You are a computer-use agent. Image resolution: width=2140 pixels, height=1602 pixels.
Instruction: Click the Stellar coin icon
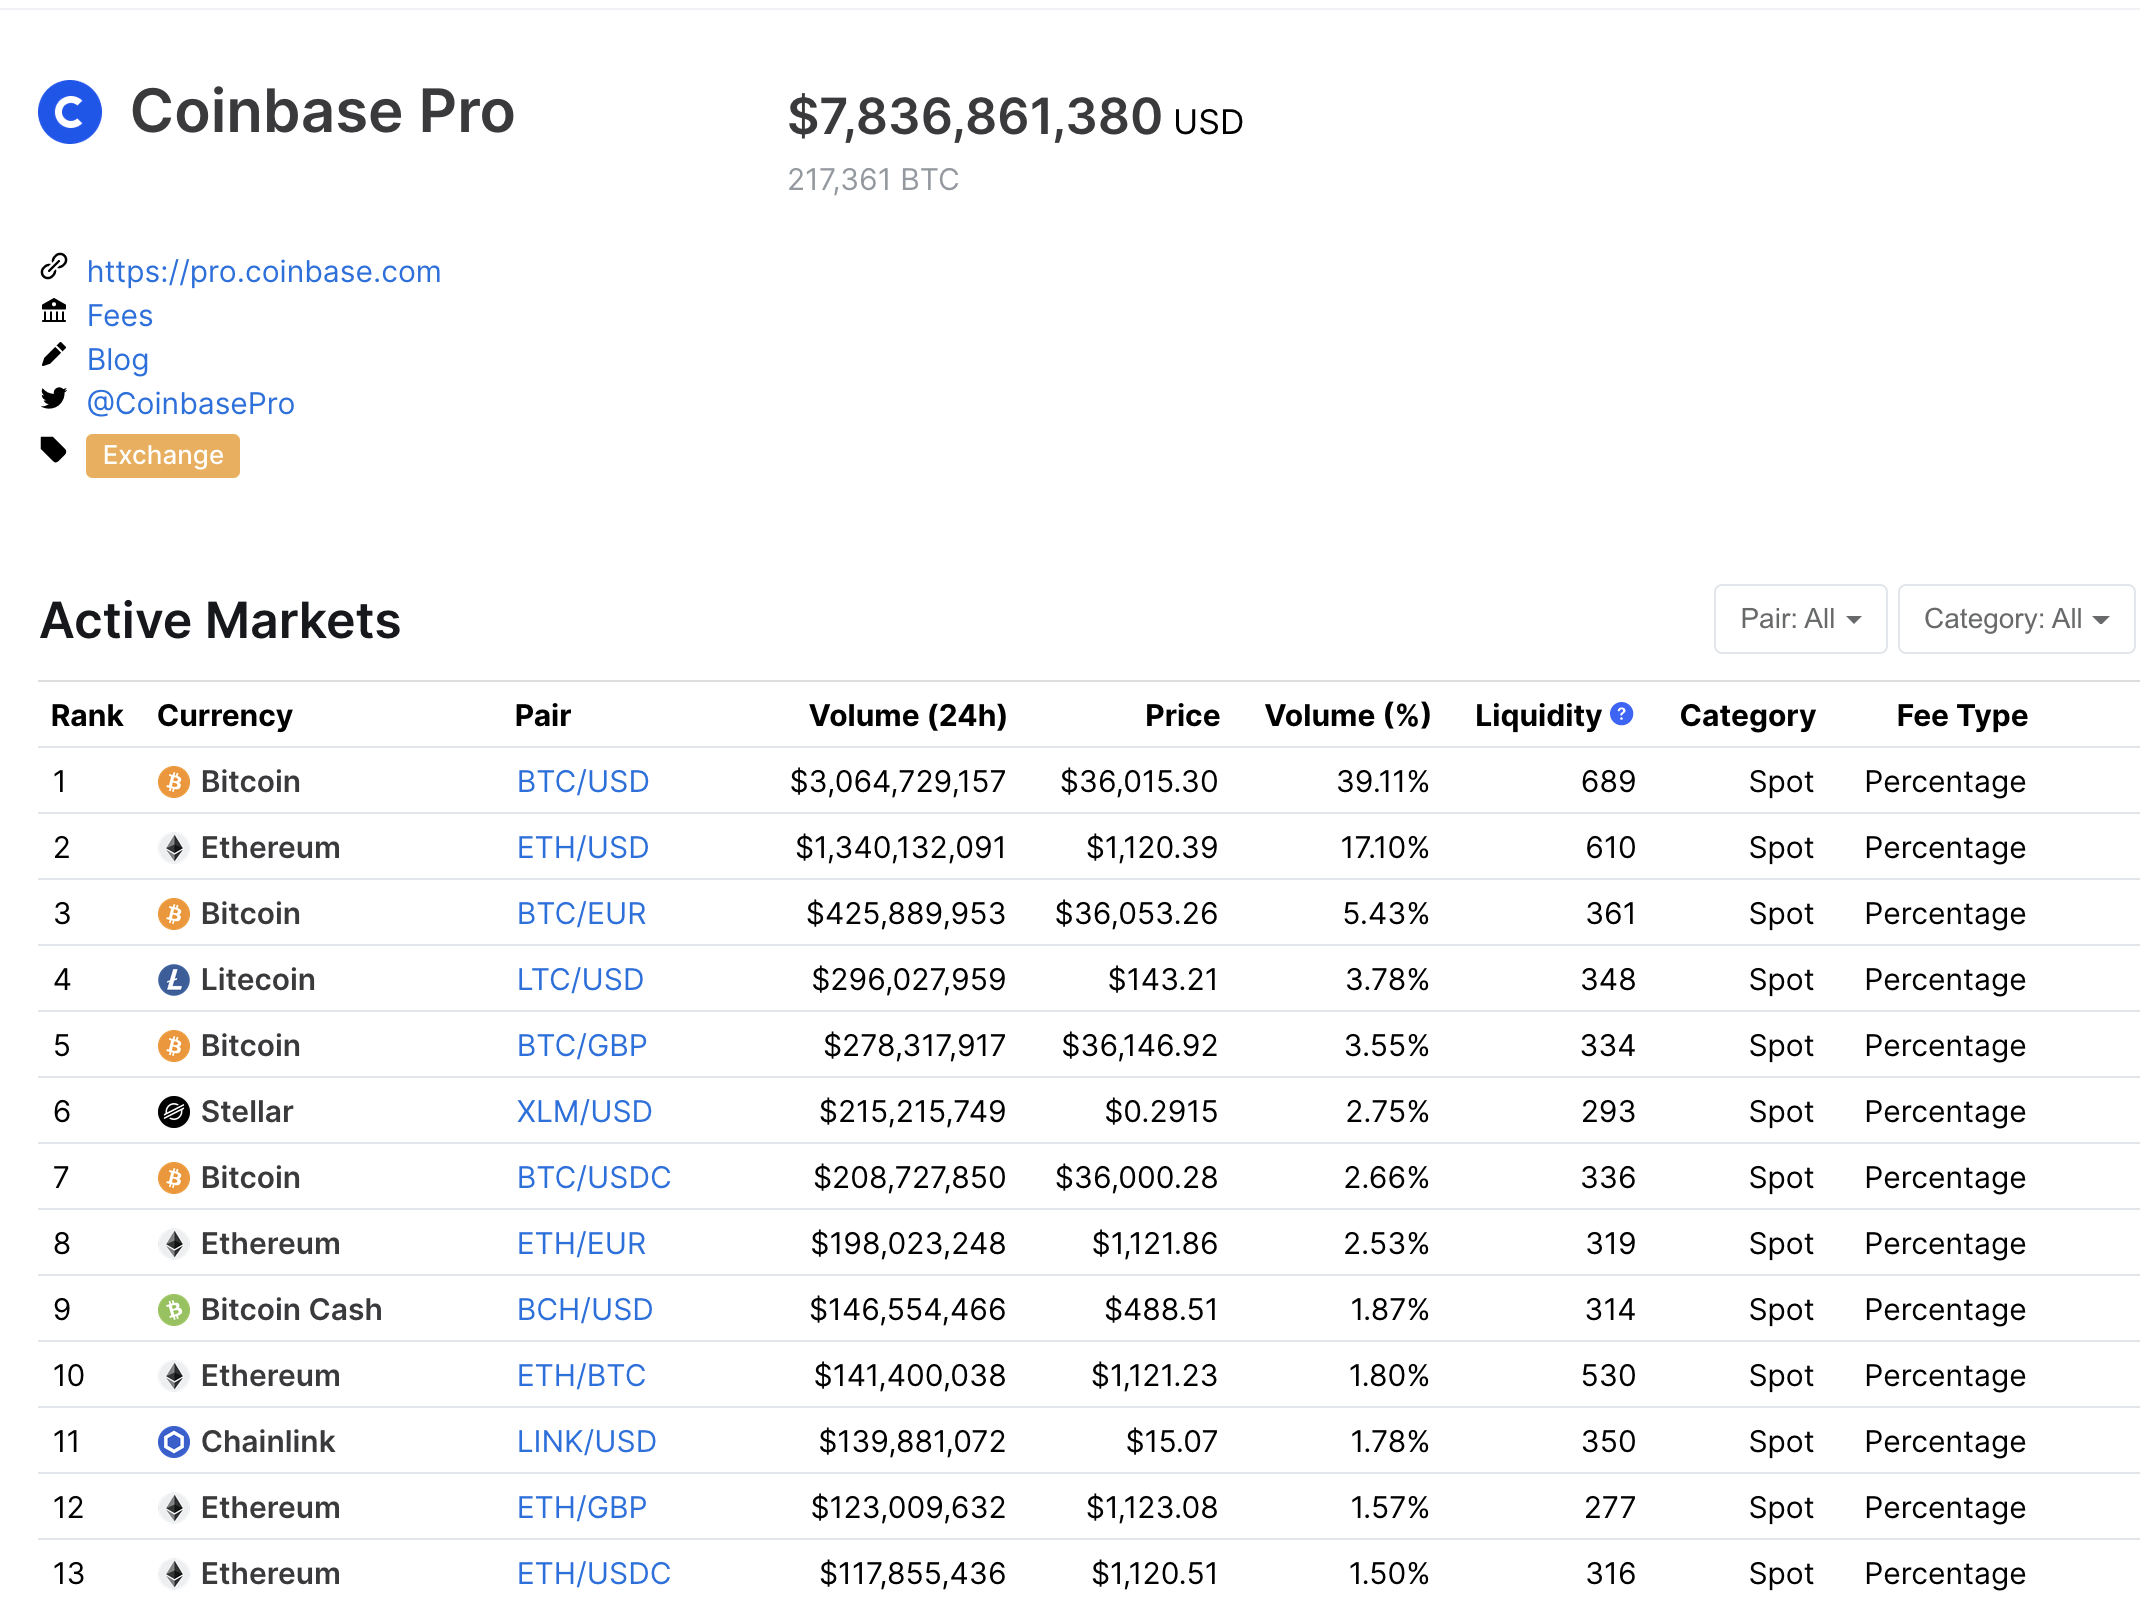[174, 1112]
